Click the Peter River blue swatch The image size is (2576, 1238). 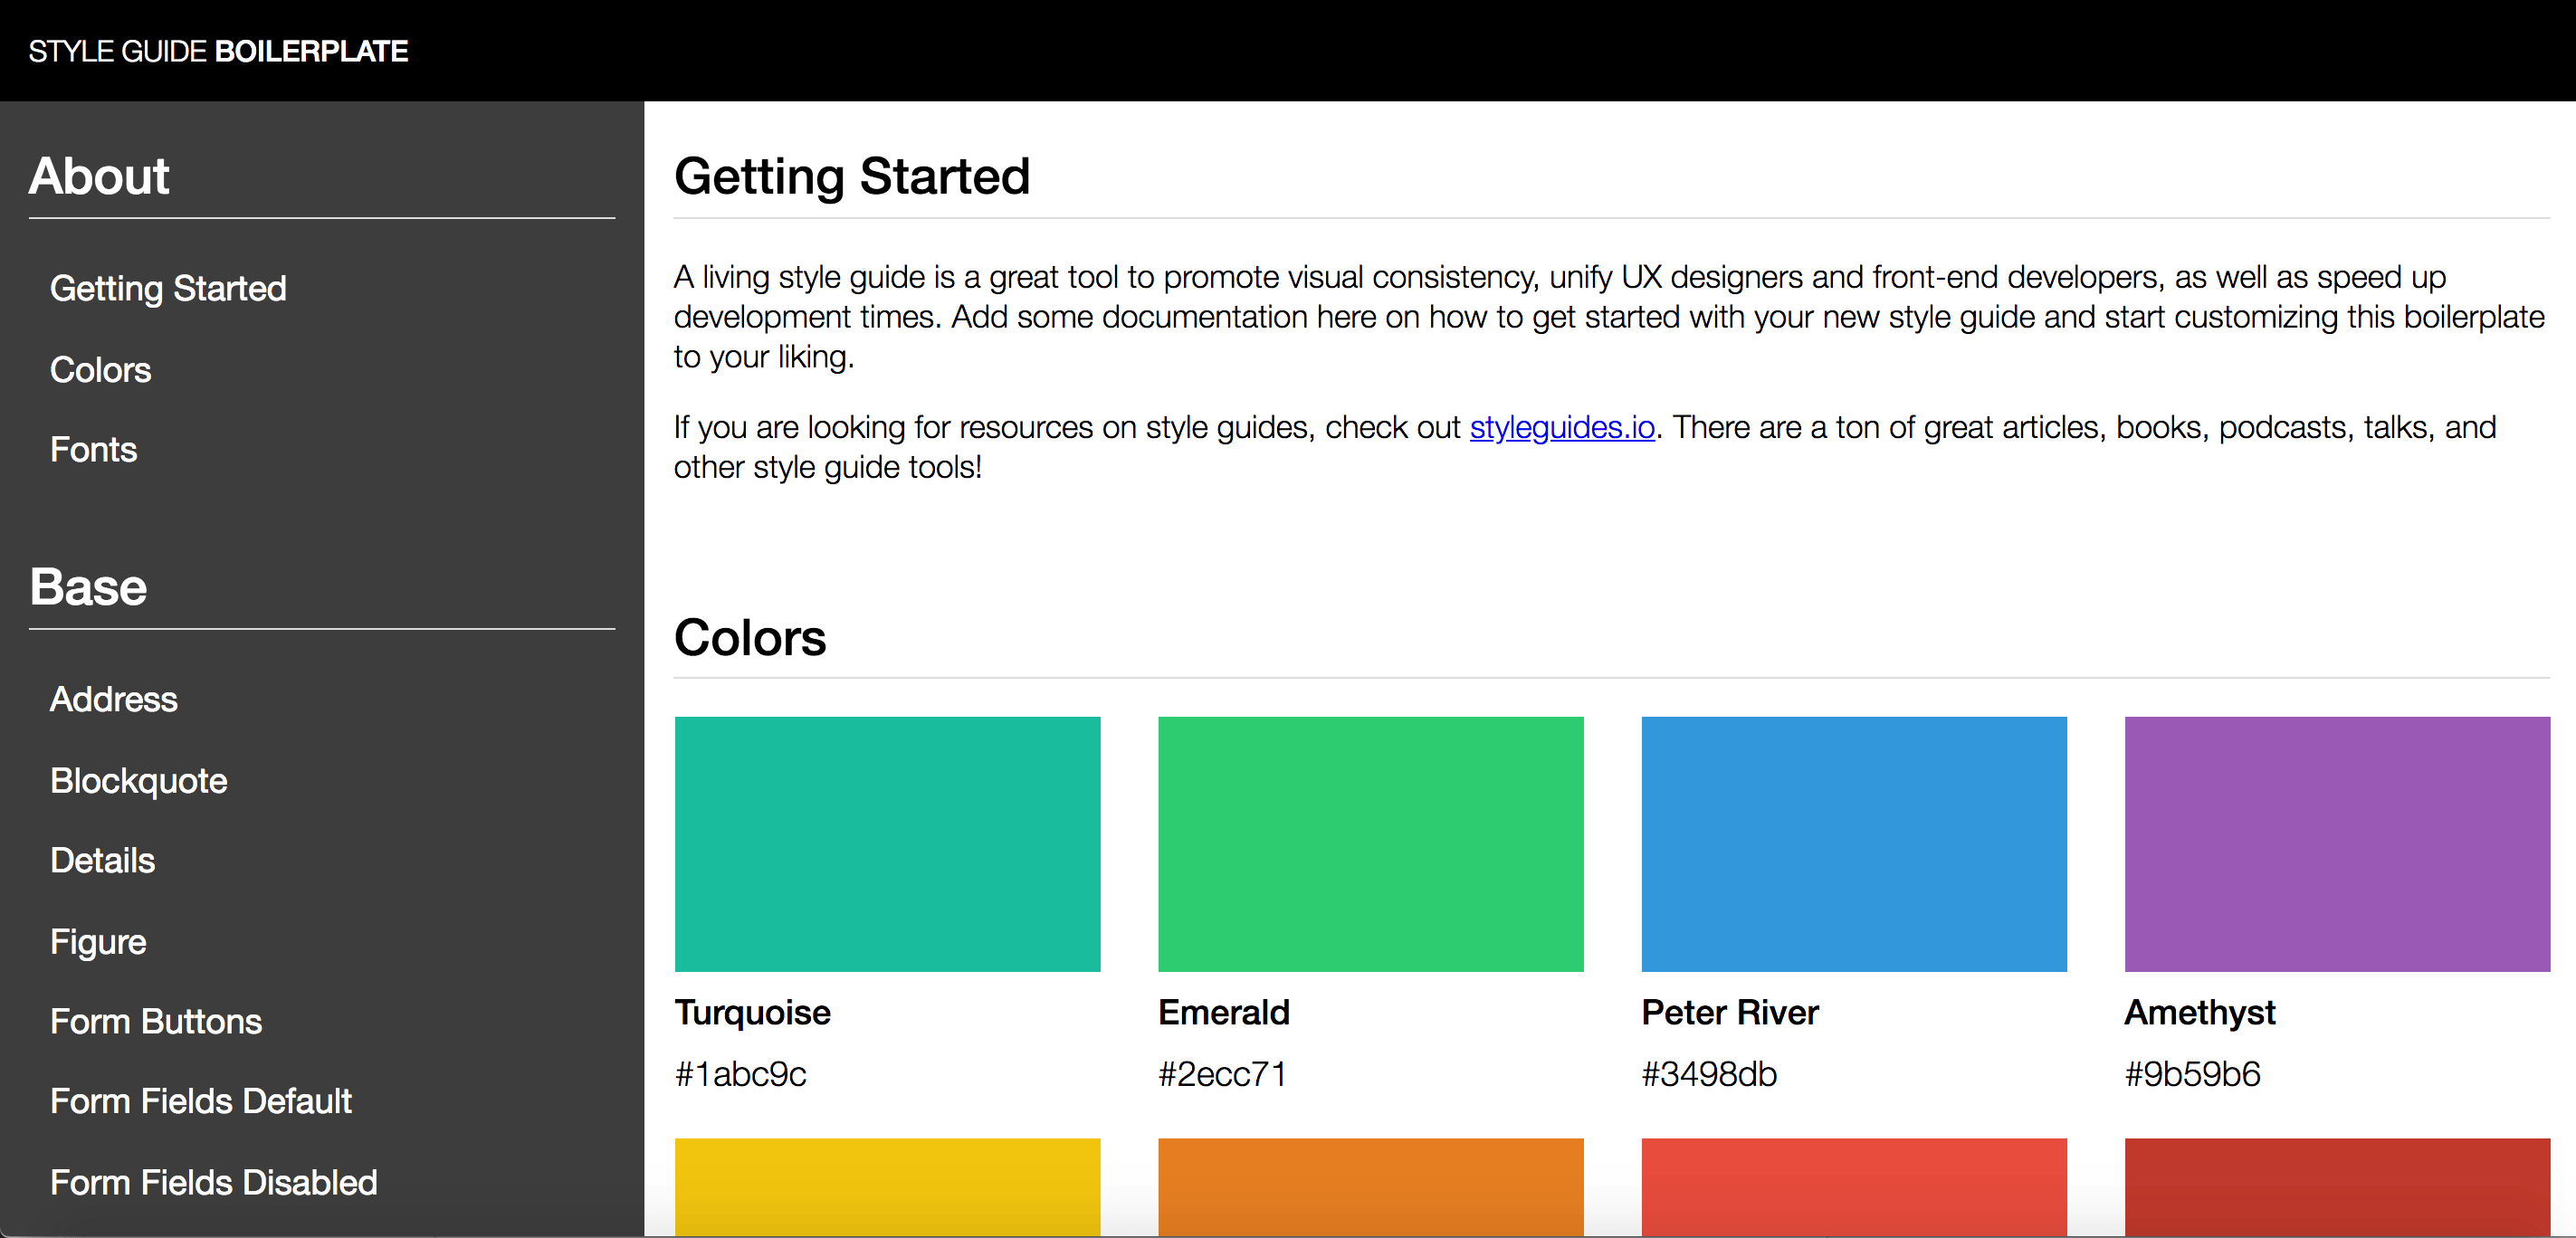tap(1853, 843)
